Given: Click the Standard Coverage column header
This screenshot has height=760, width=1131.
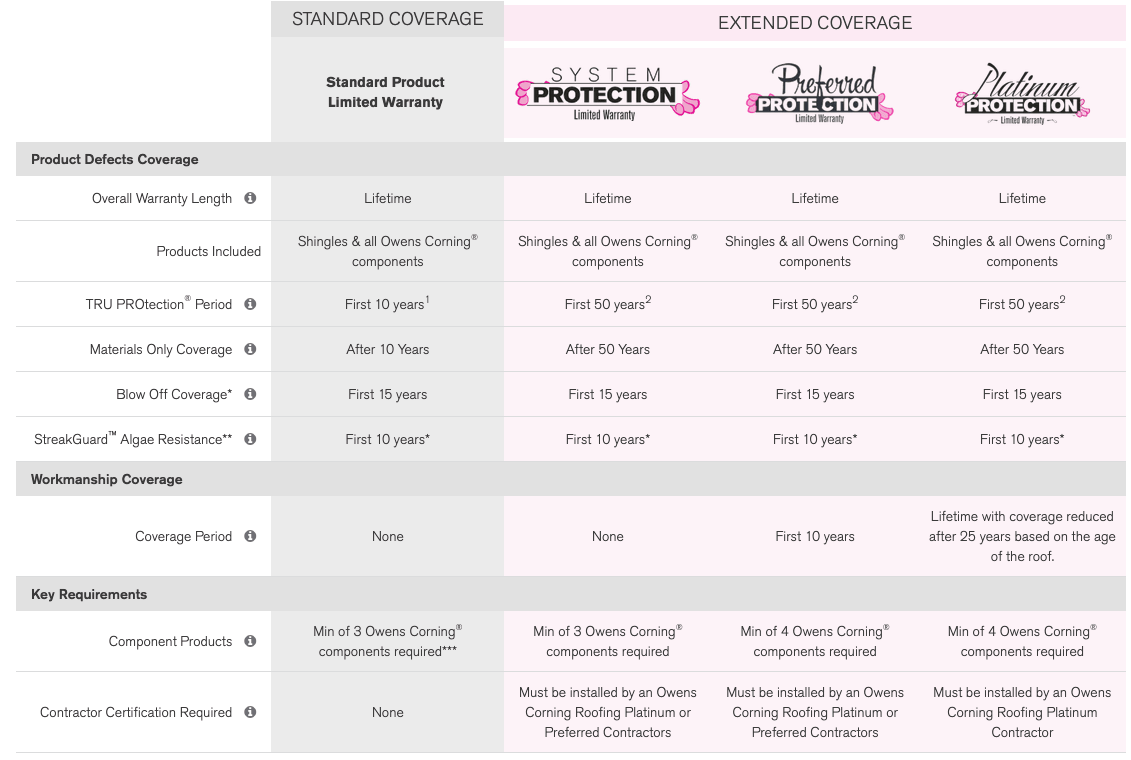Looking at the screenshot, I should point(387,19).
